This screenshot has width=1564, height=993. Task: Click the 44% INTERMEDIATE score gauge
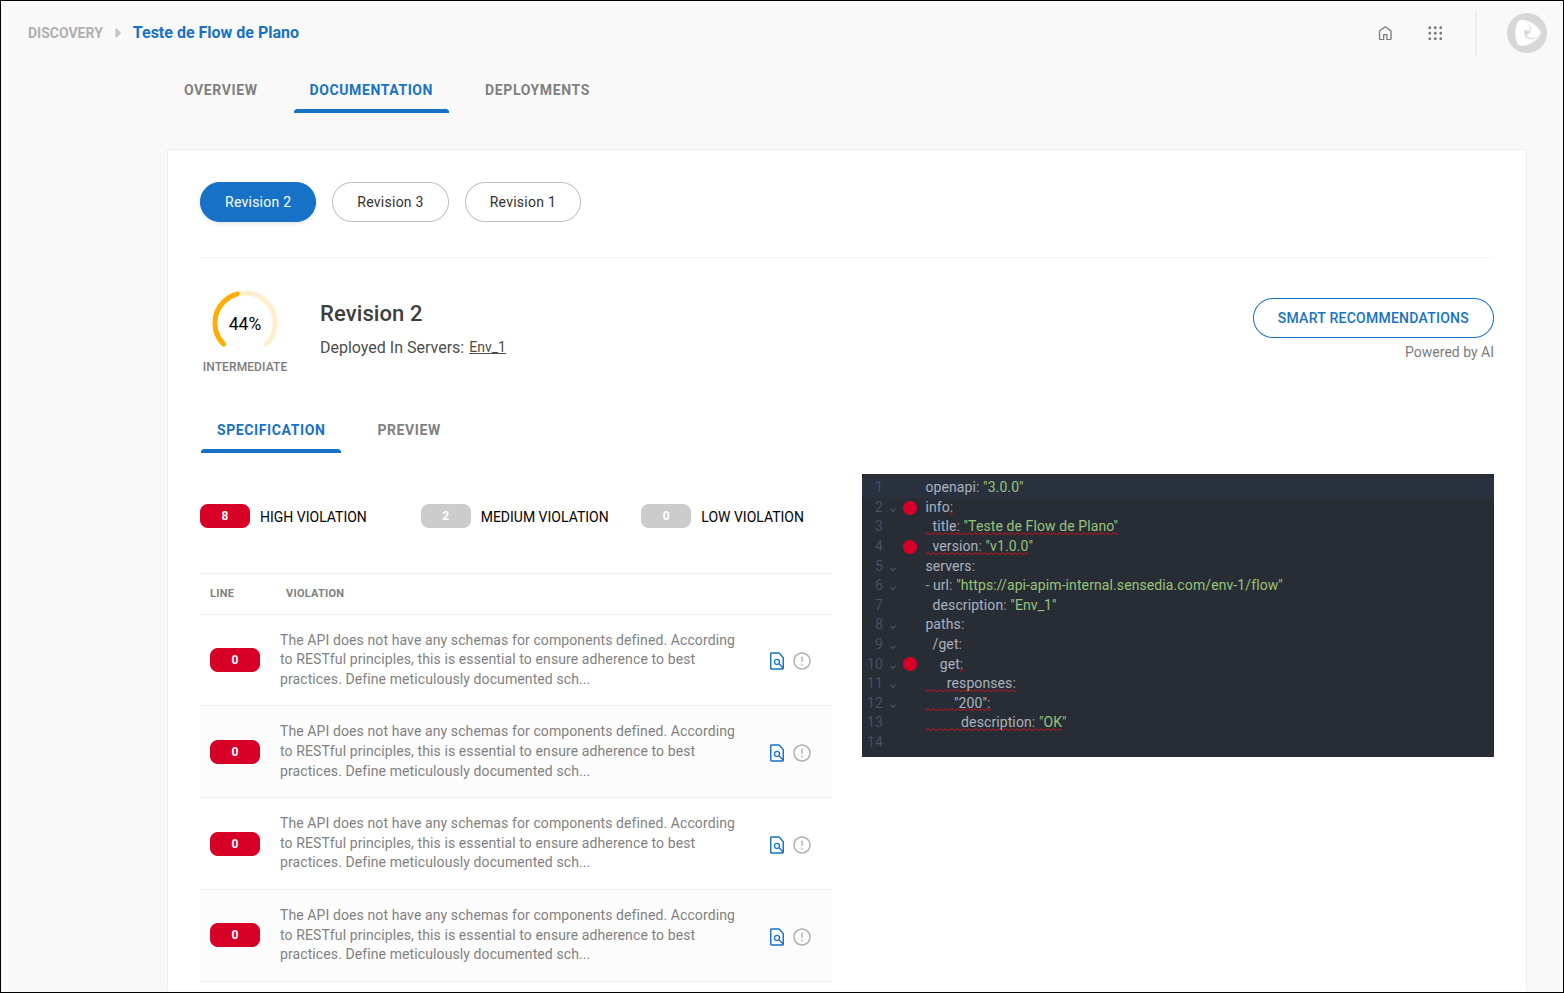tap(245, 323)
